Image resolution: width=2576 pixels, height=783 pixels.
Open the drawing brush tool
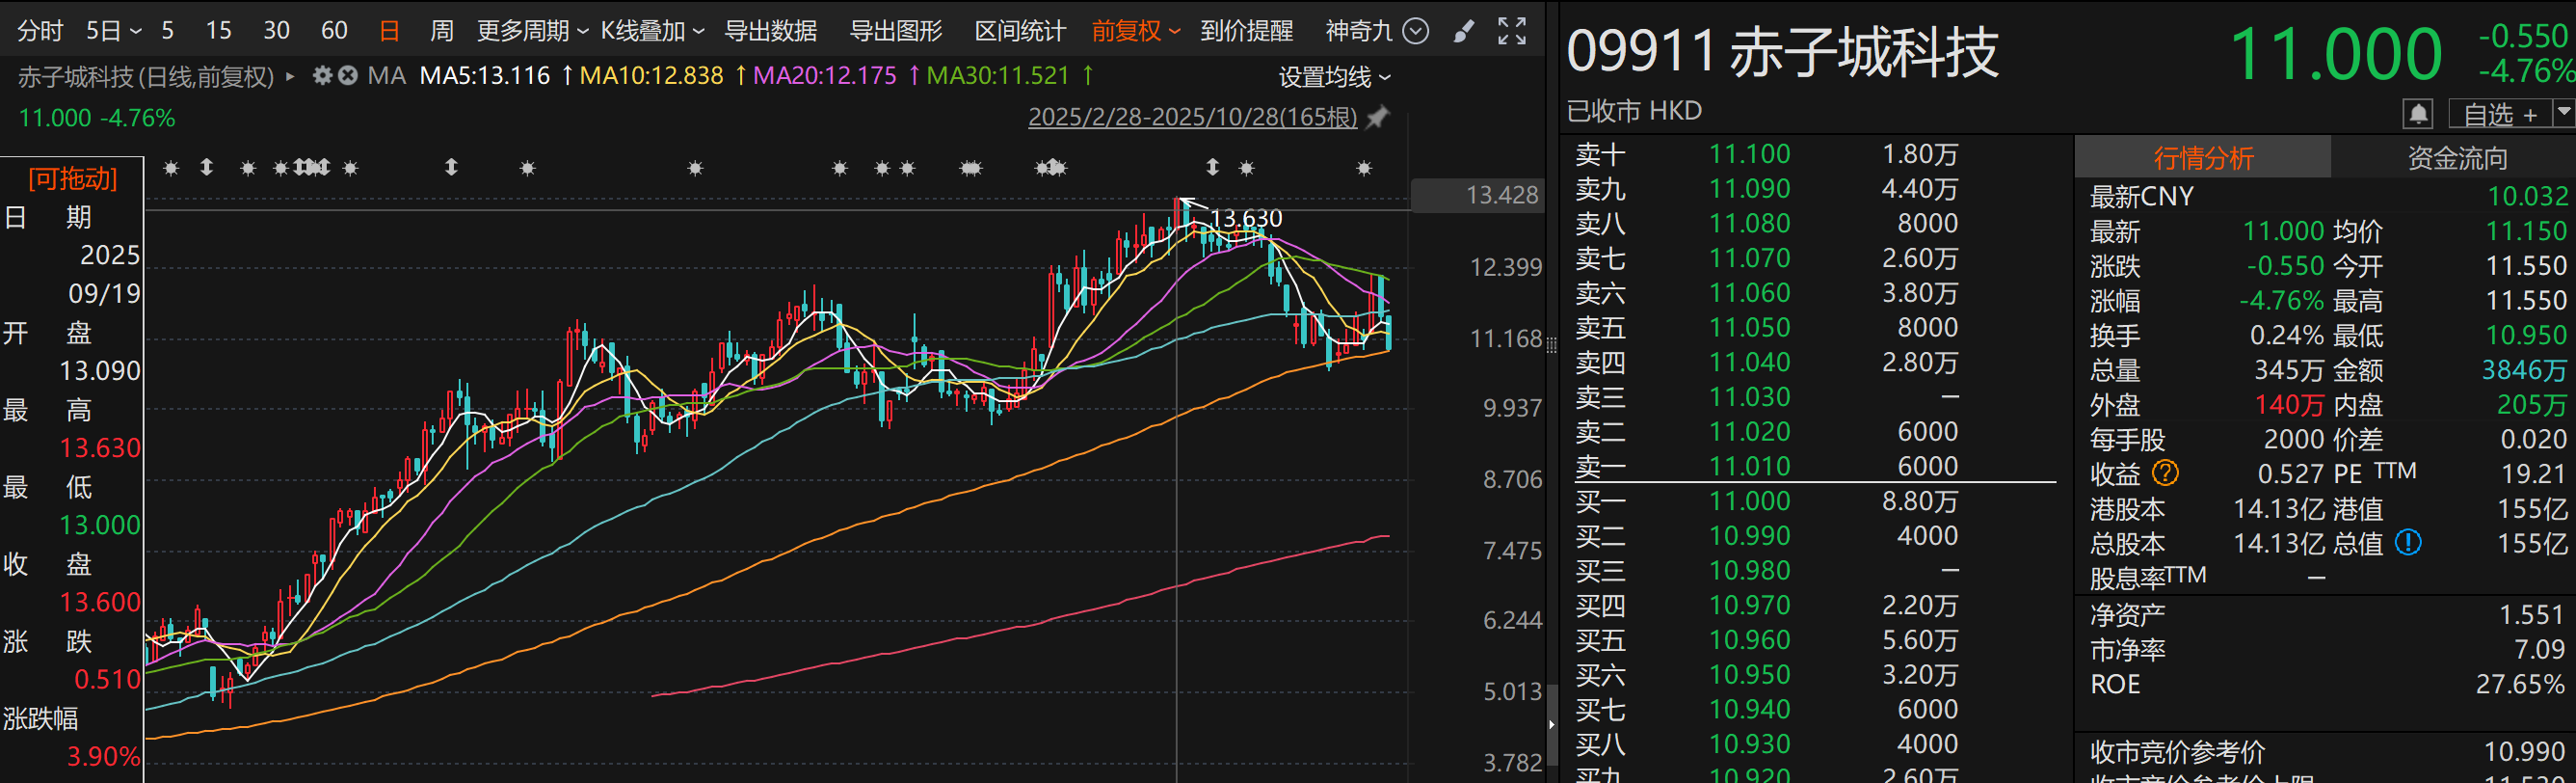click(x=1463, y=31)
